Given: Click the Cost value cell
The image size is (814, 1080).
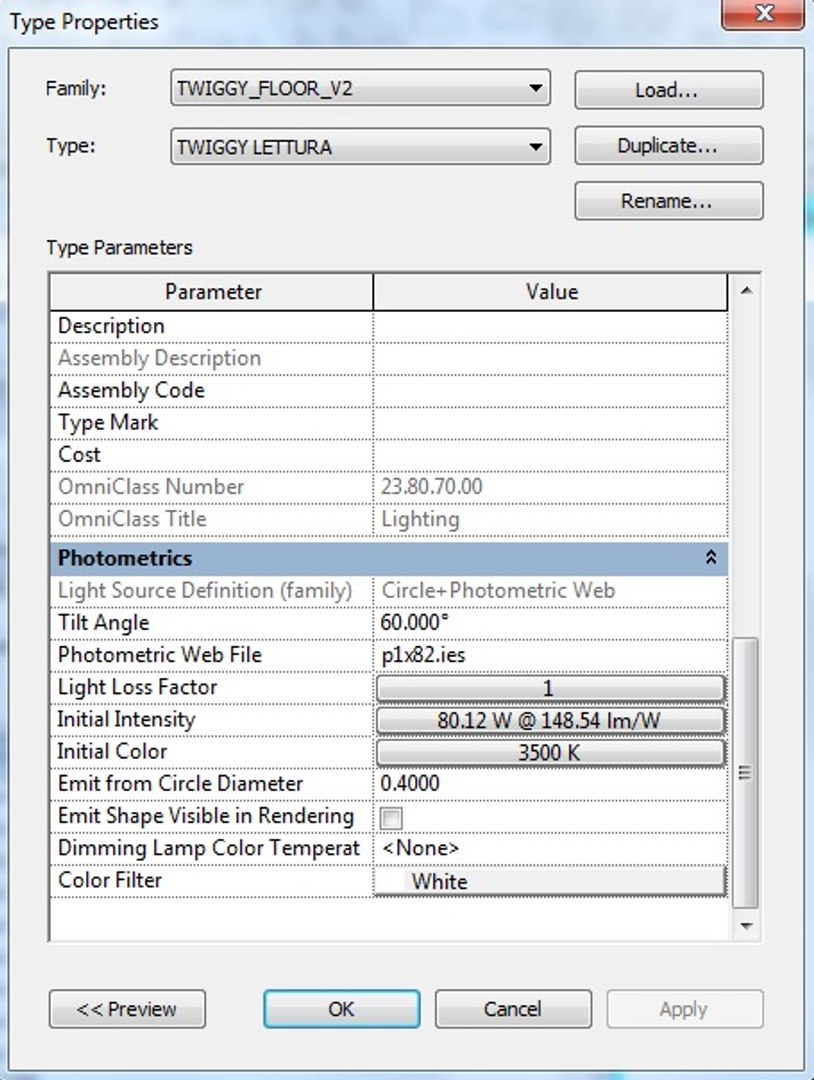Looking at the screenshot, I should 550,455.
